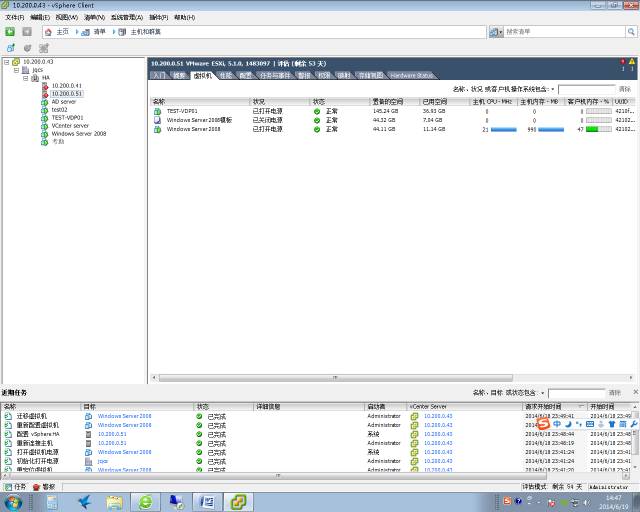Open the Inventory (清单) menu
The height and width of the screenshot is (512, 640).
tap(94, 17)
